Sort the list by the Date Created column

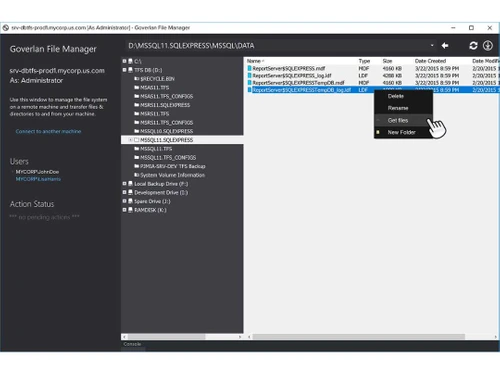pos(430,61)
